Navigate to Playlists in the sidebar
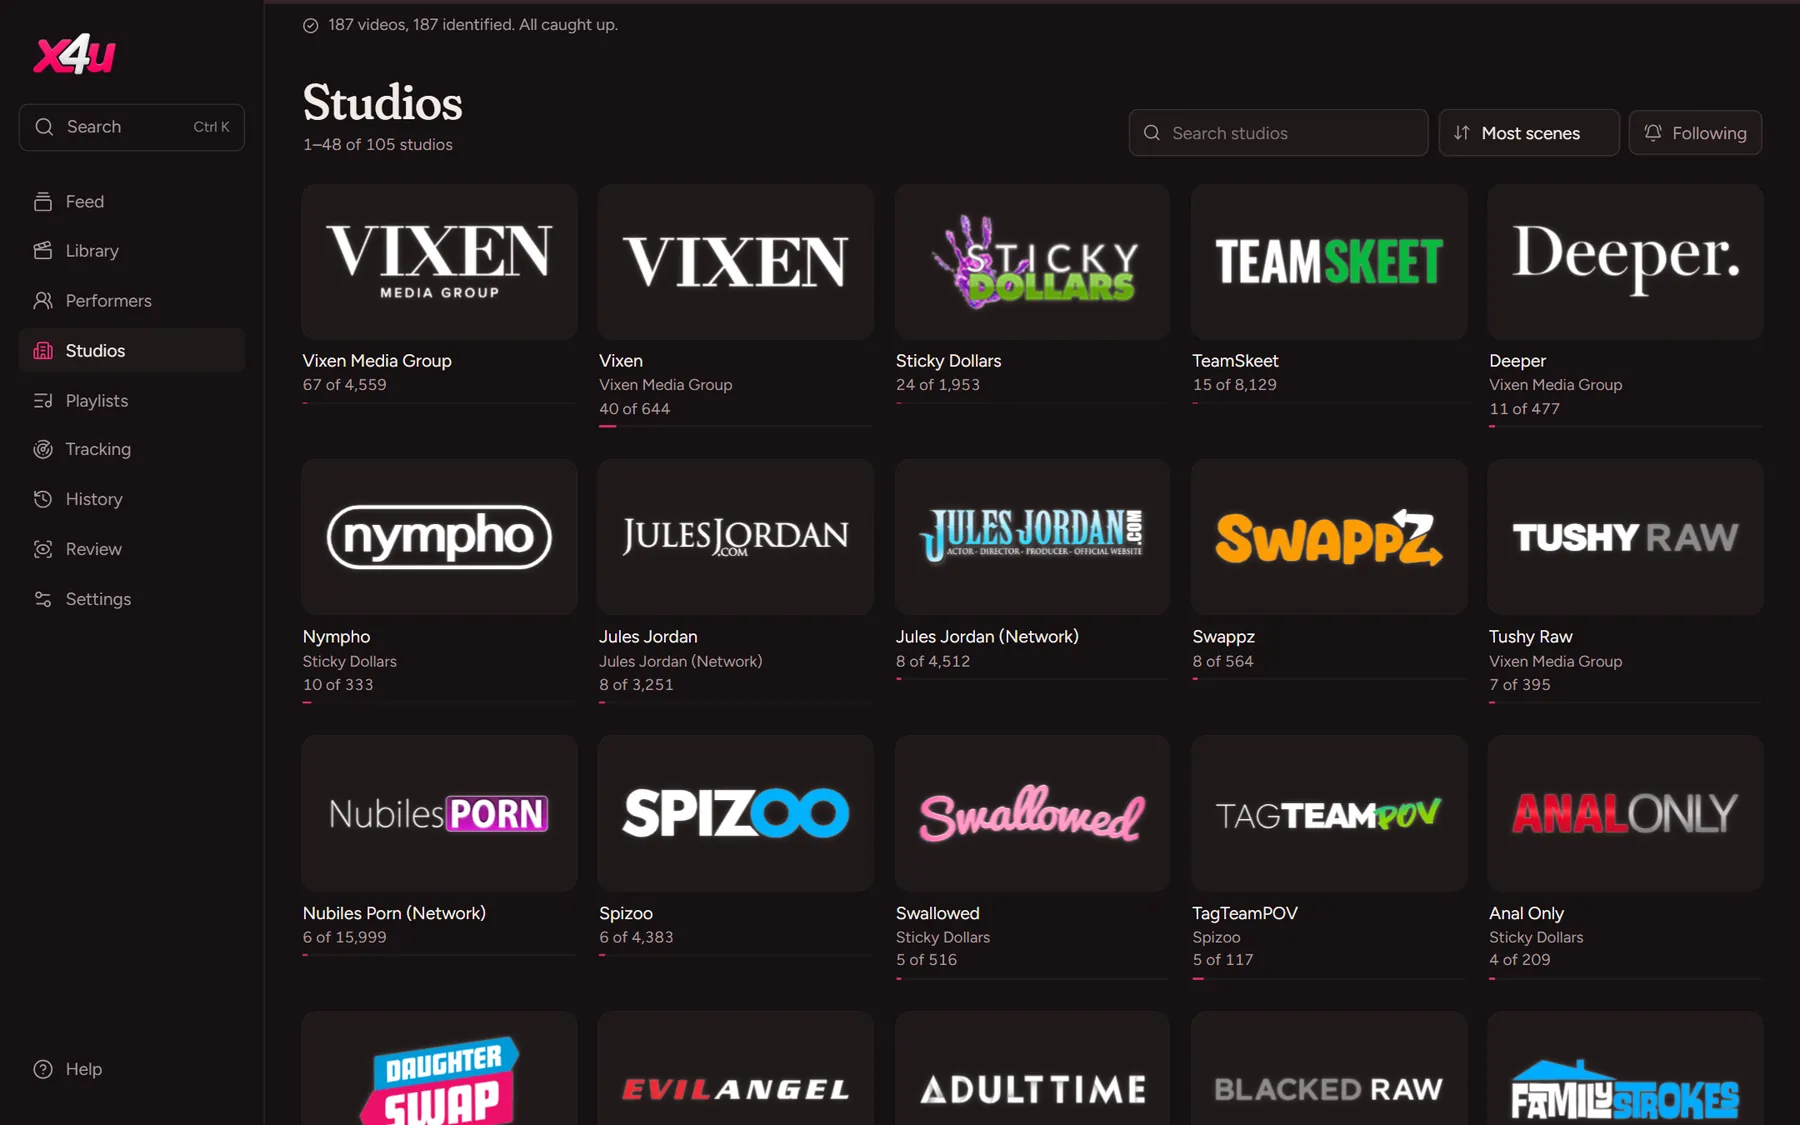The image size is (1800, 1125). pyautogui.click(x=132, y=401)
